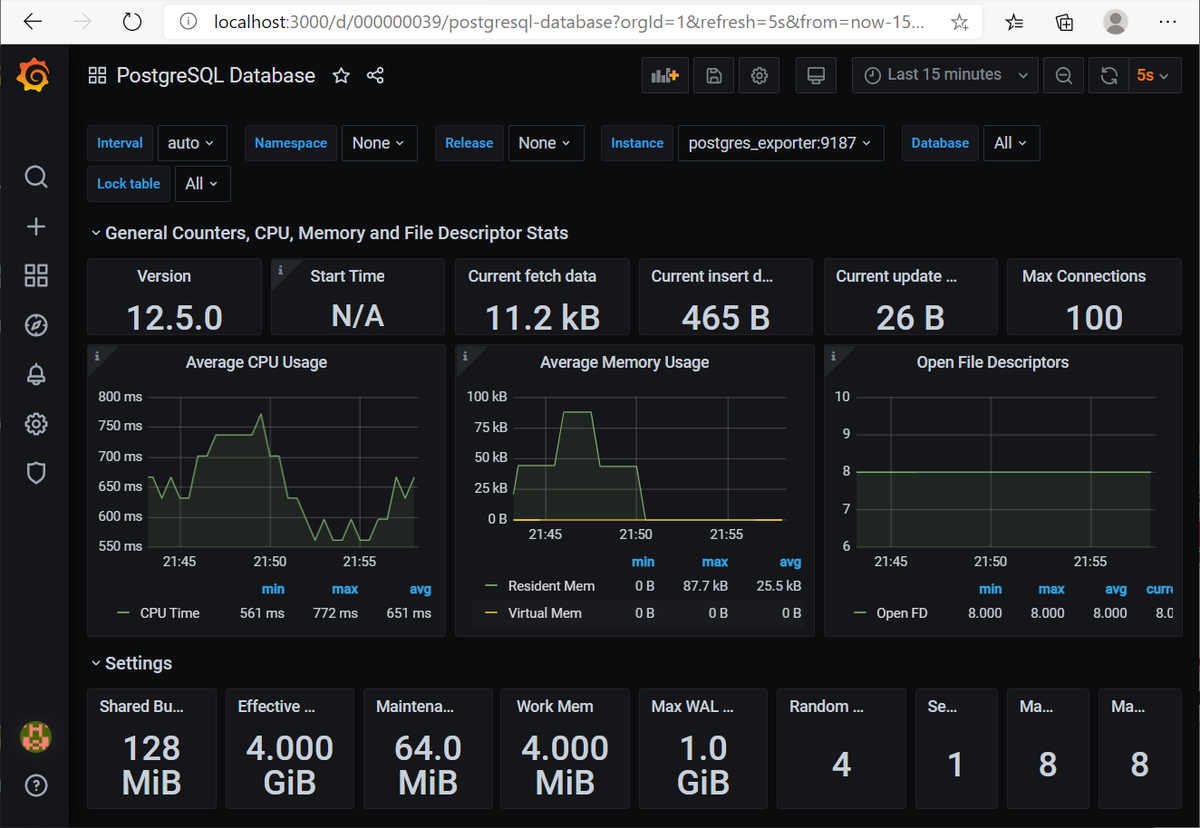
Task: Click info icon on Start Time panel
Action: point(281,270)
